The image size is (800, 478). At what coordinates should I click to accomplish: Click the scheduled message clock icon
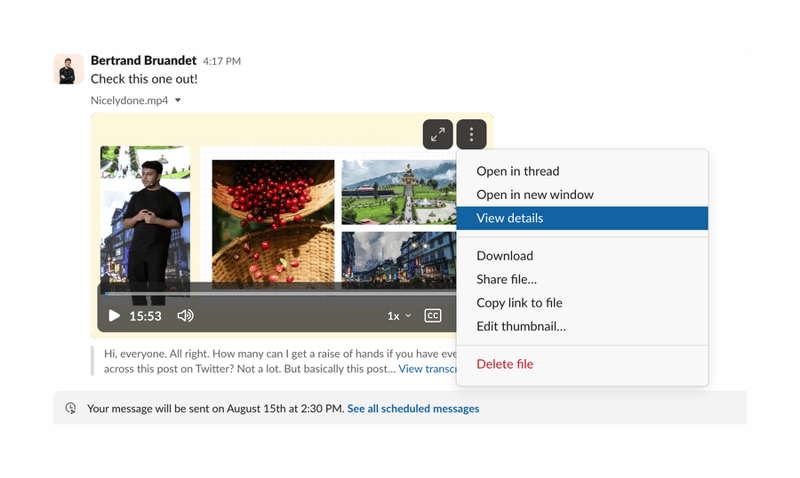71,409
